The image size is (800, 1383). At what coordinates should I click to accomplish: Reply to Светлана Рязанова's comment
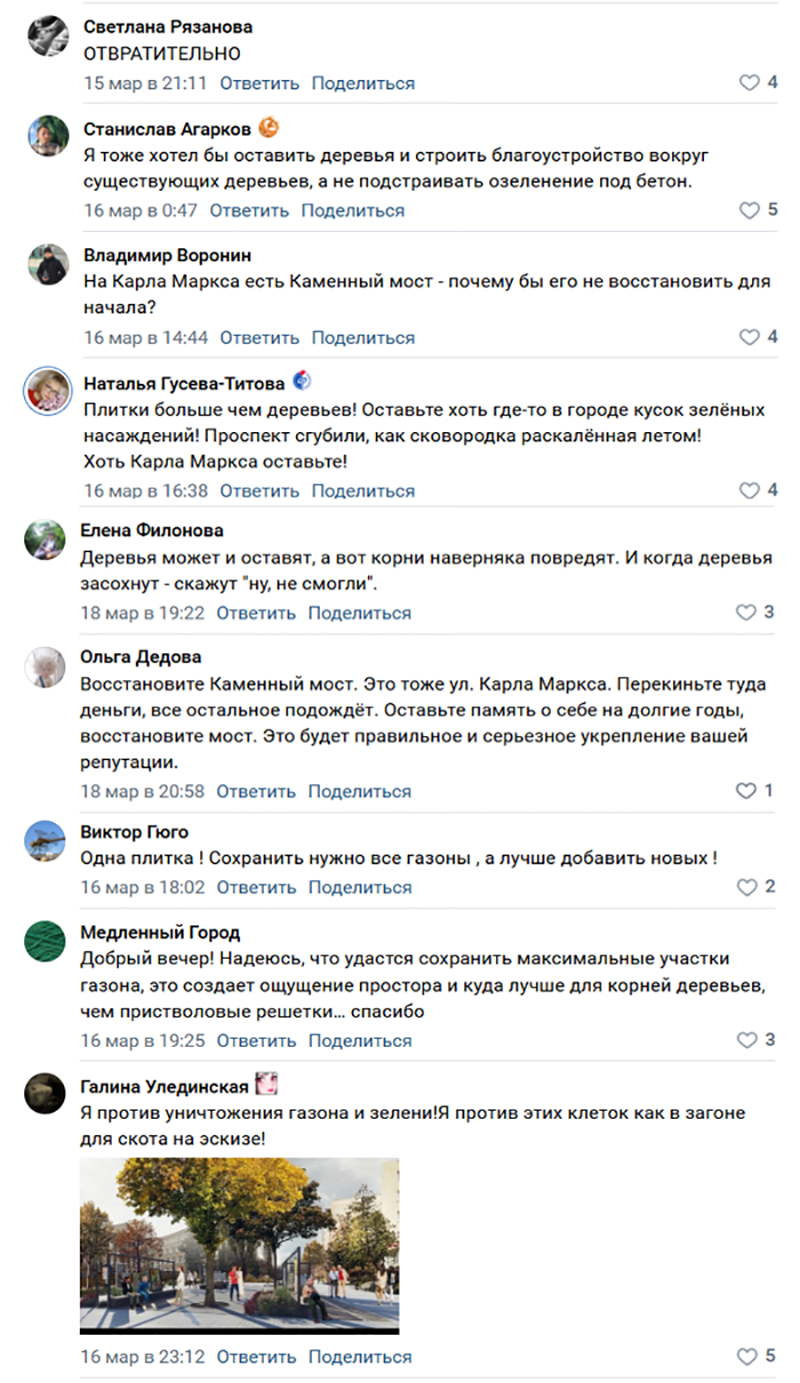pos(259,83)
